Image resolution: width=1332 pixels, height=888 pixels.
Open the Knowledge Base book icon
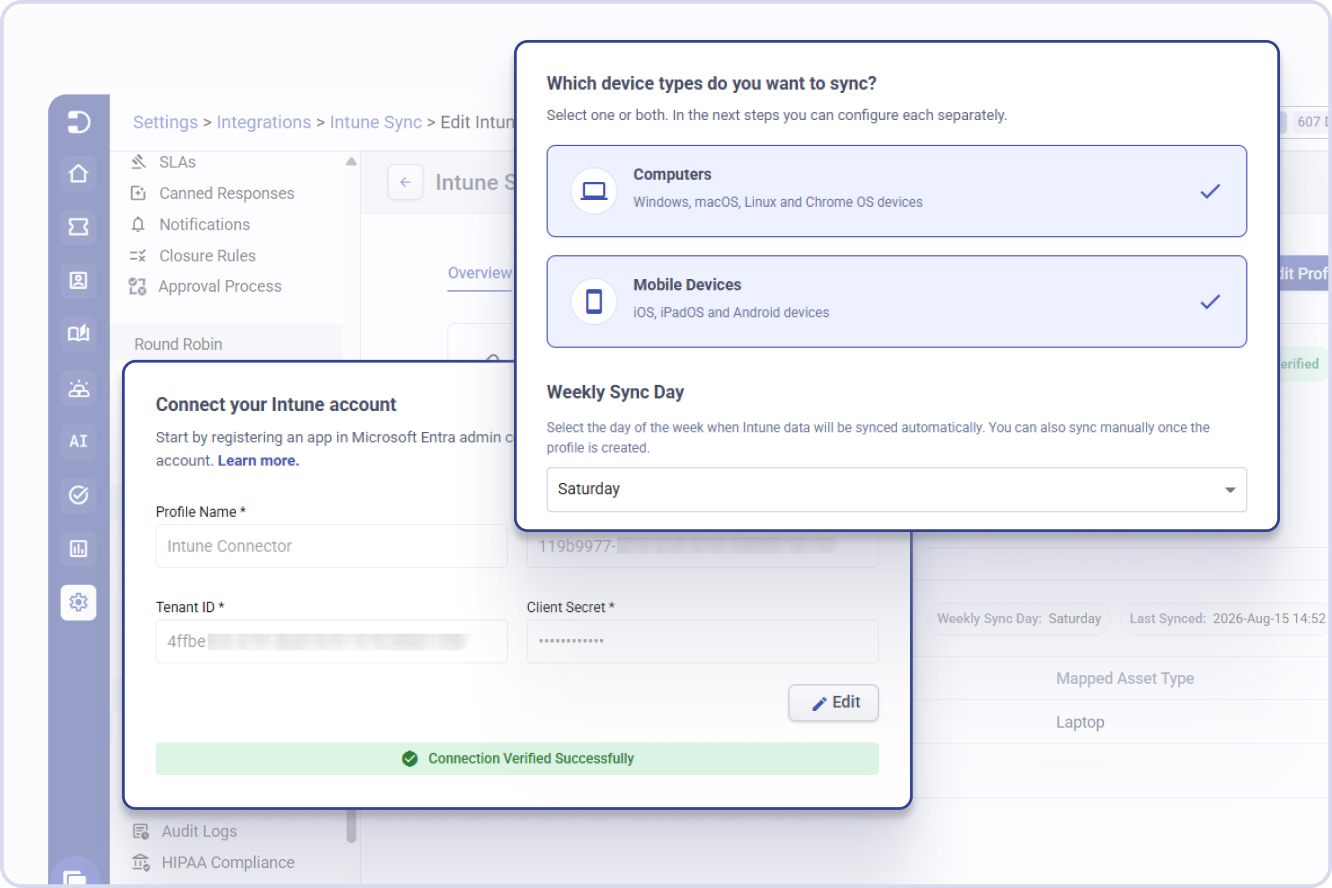coord(78,334)
